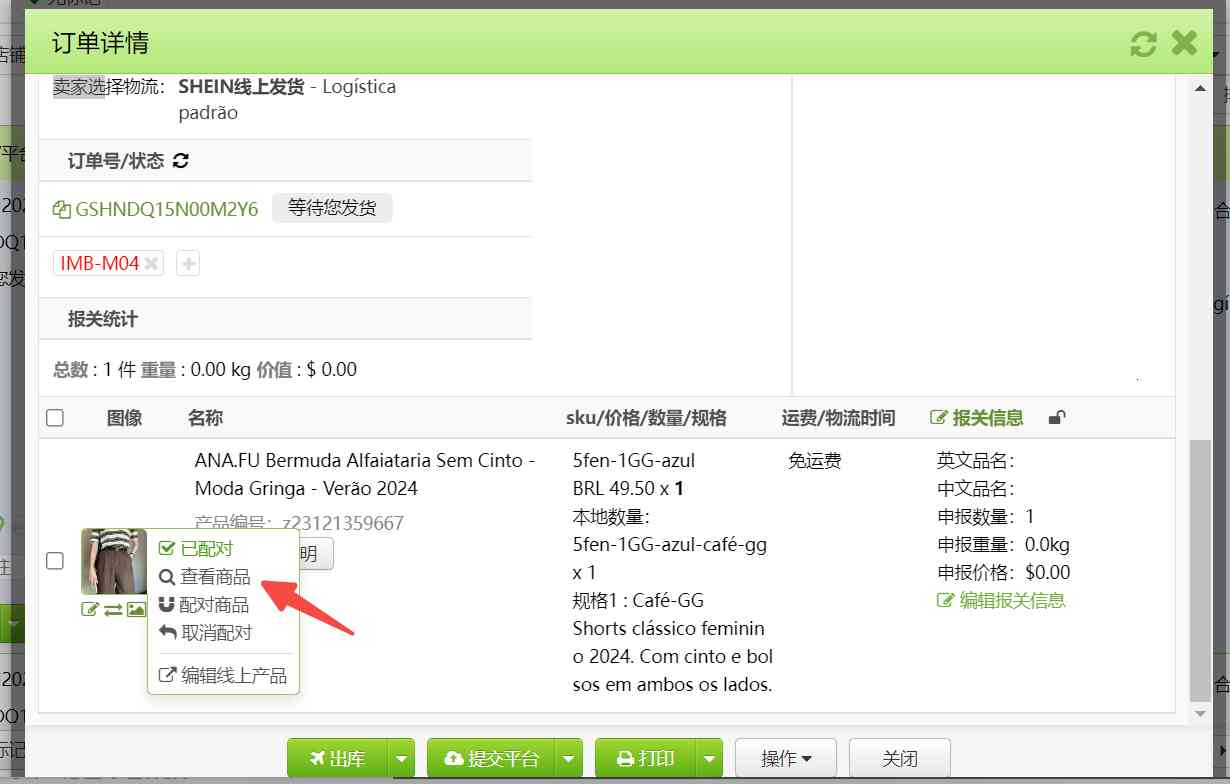Add a new tag with the plus icon
The image size is (1230, 784).
[x=188, y=264]
